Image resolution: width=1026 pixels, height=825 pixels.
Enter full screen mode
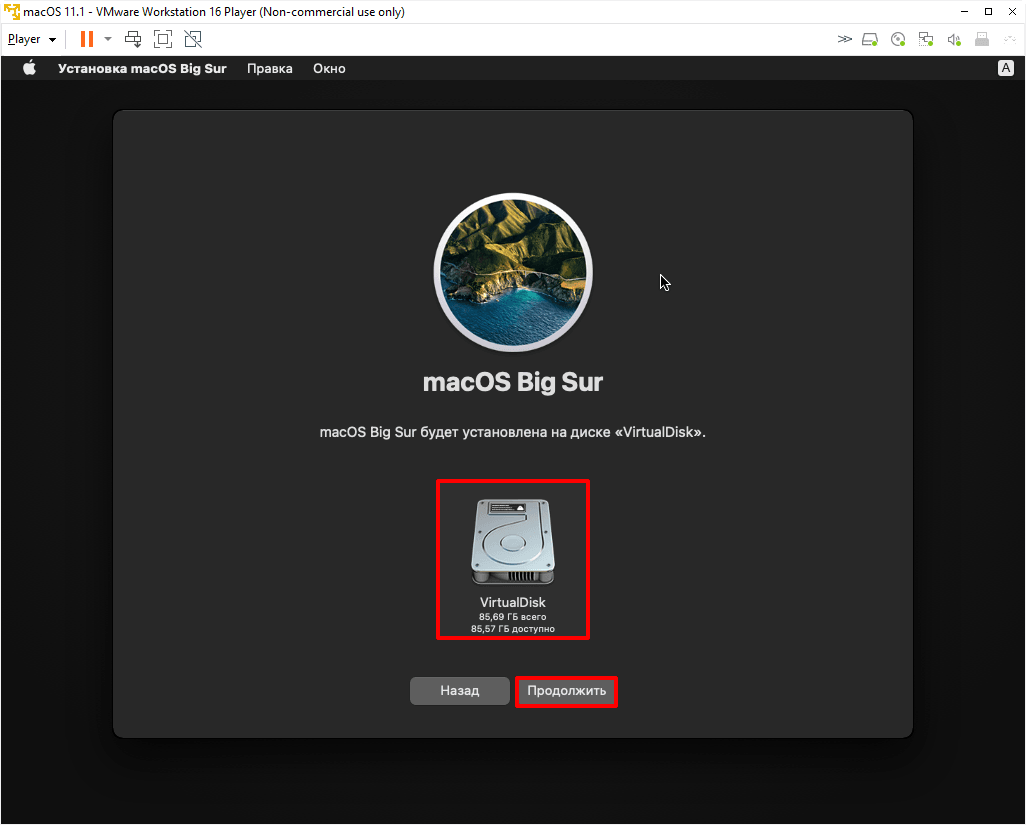tap(163, 39)
